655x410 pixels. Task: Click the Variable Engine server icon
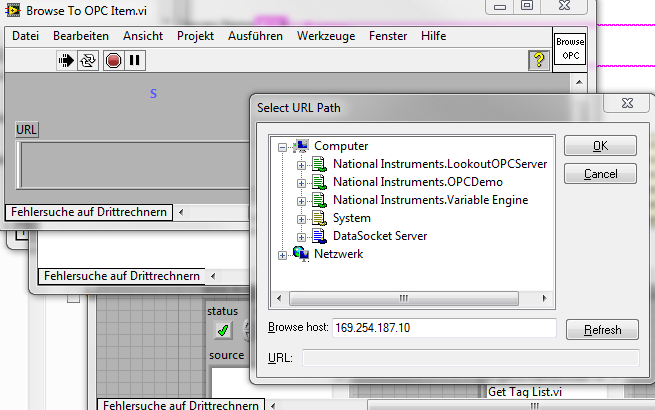pos(320,200)
